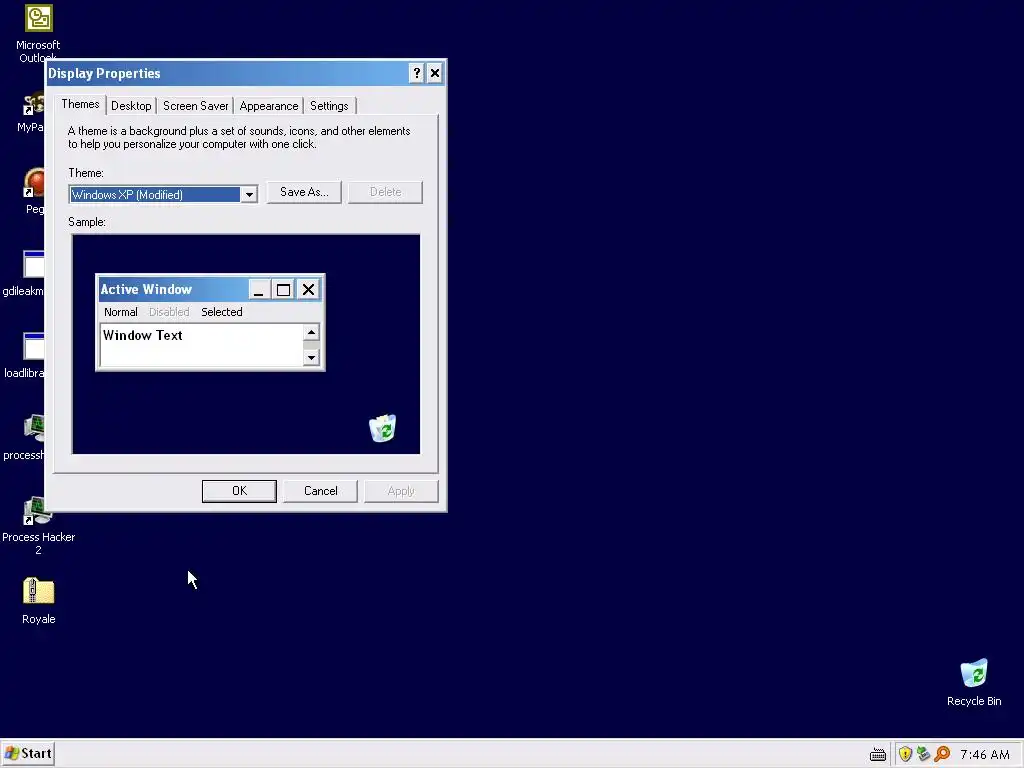Viewport: 1024px width, 768px height.
Task: Click the OK button
Action: pyautogui.click(x=239, y=491)
